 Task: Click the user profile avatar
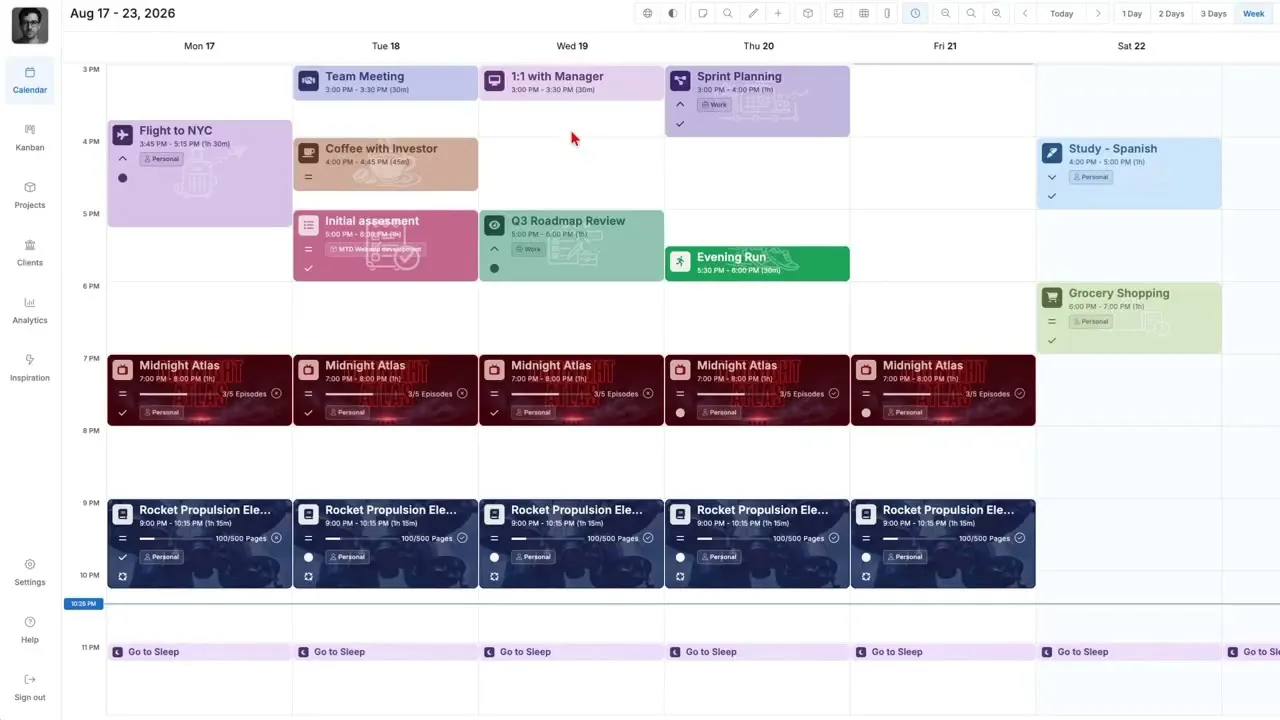tap(30, 25)
